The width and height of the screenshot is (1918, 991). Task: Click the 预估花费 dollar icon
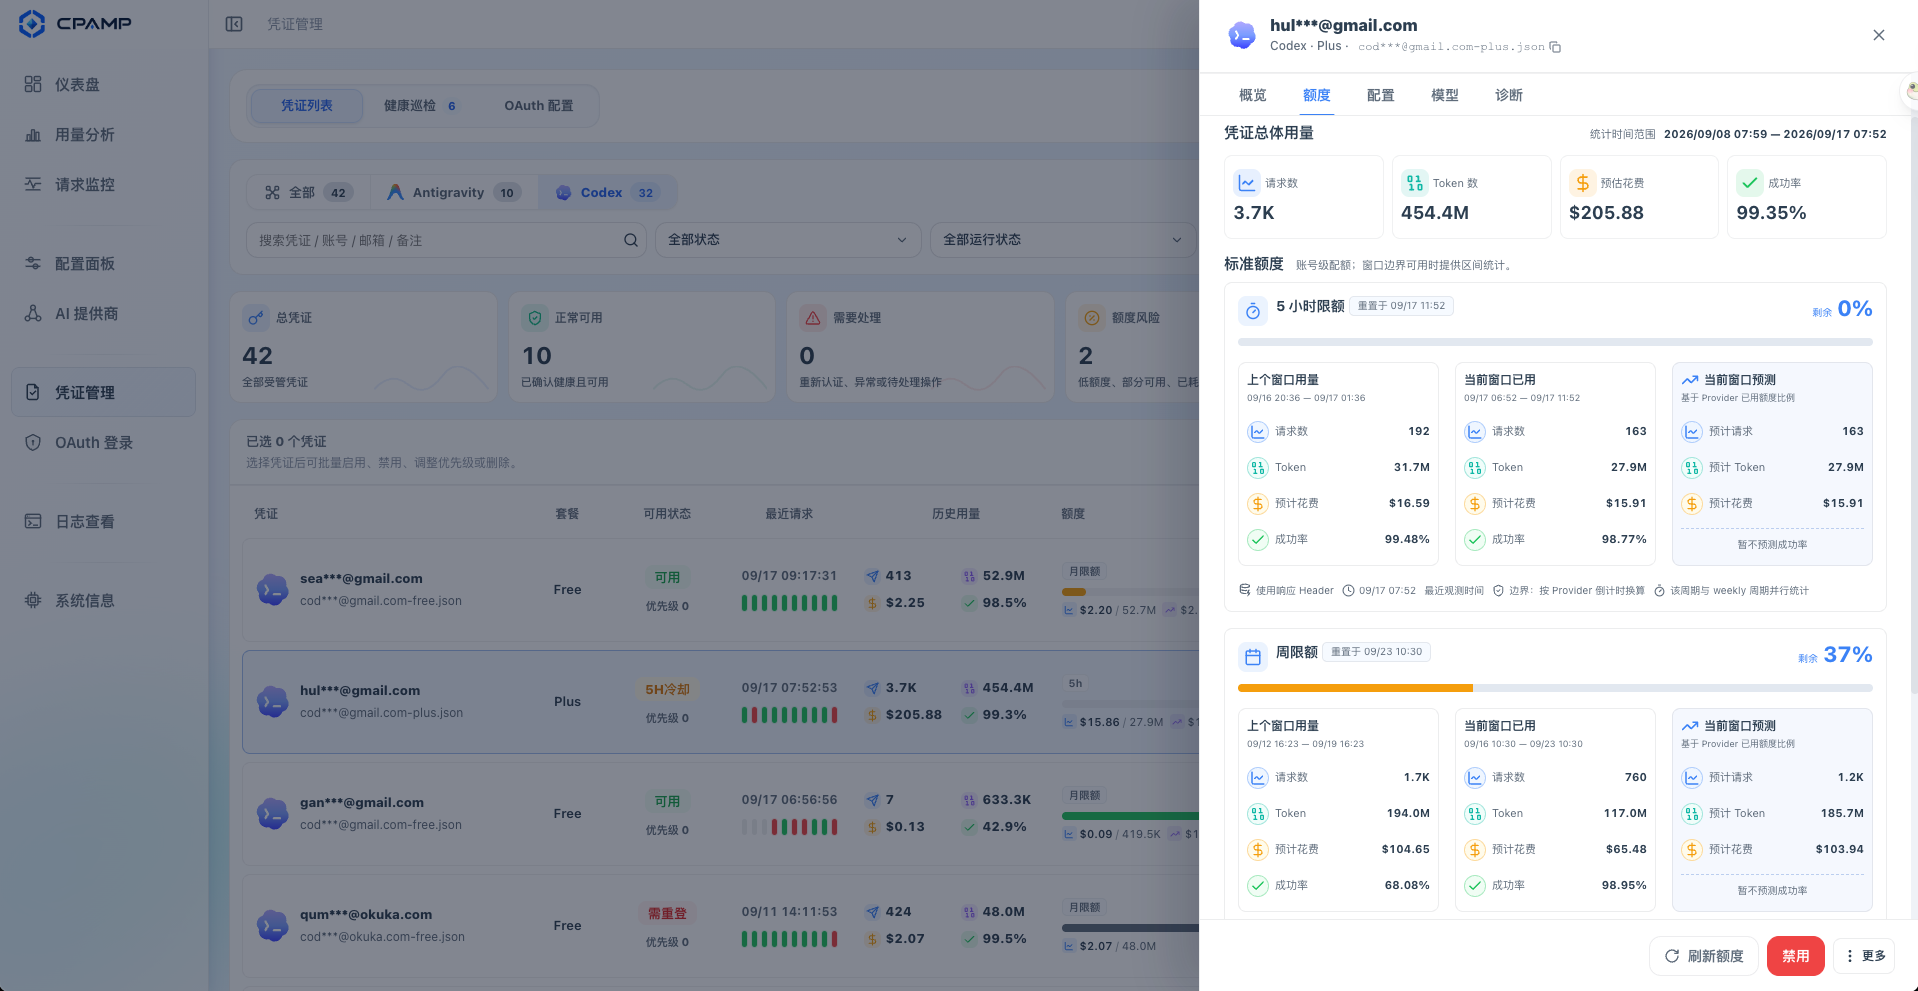[1582, 183]
